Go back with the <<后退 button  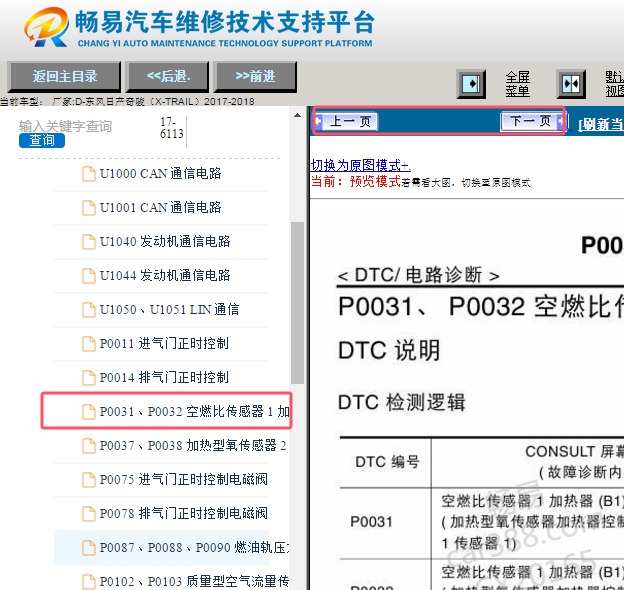pyautogui.click(x=168, y=76)
